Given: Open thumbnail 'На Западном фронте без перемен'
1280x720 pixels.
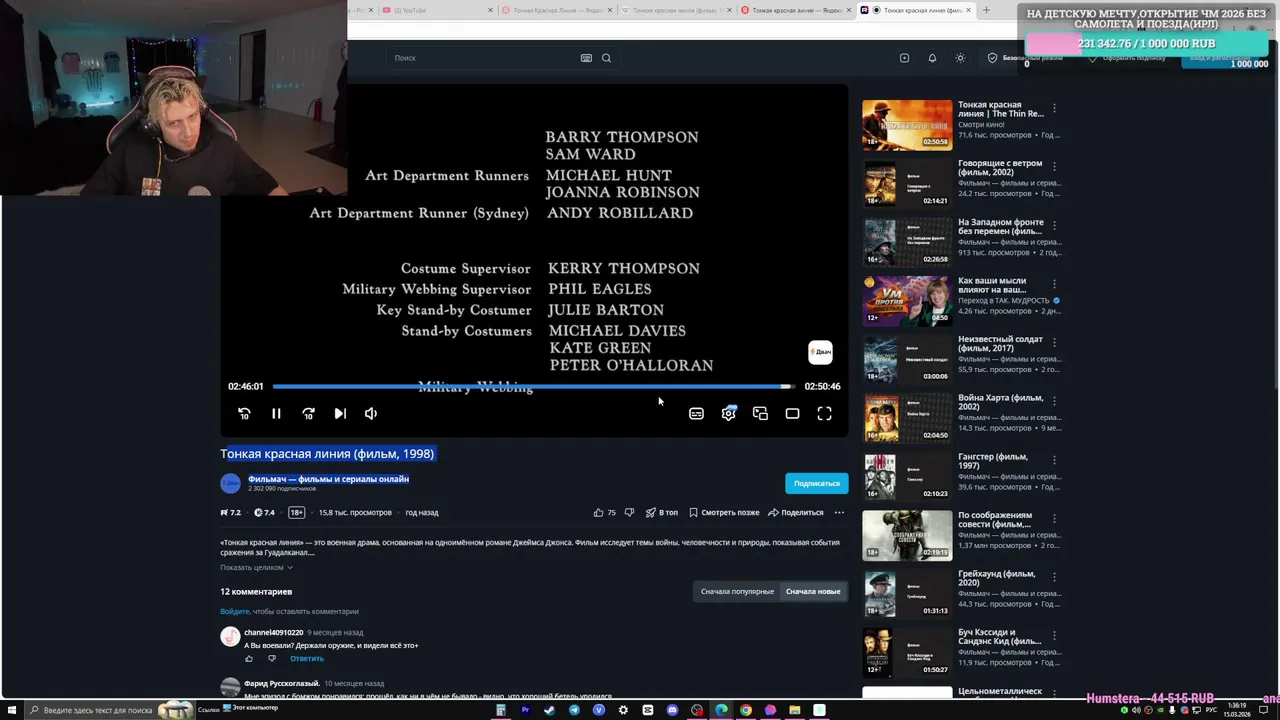Looking at the screenshot, I should [907, 241].
